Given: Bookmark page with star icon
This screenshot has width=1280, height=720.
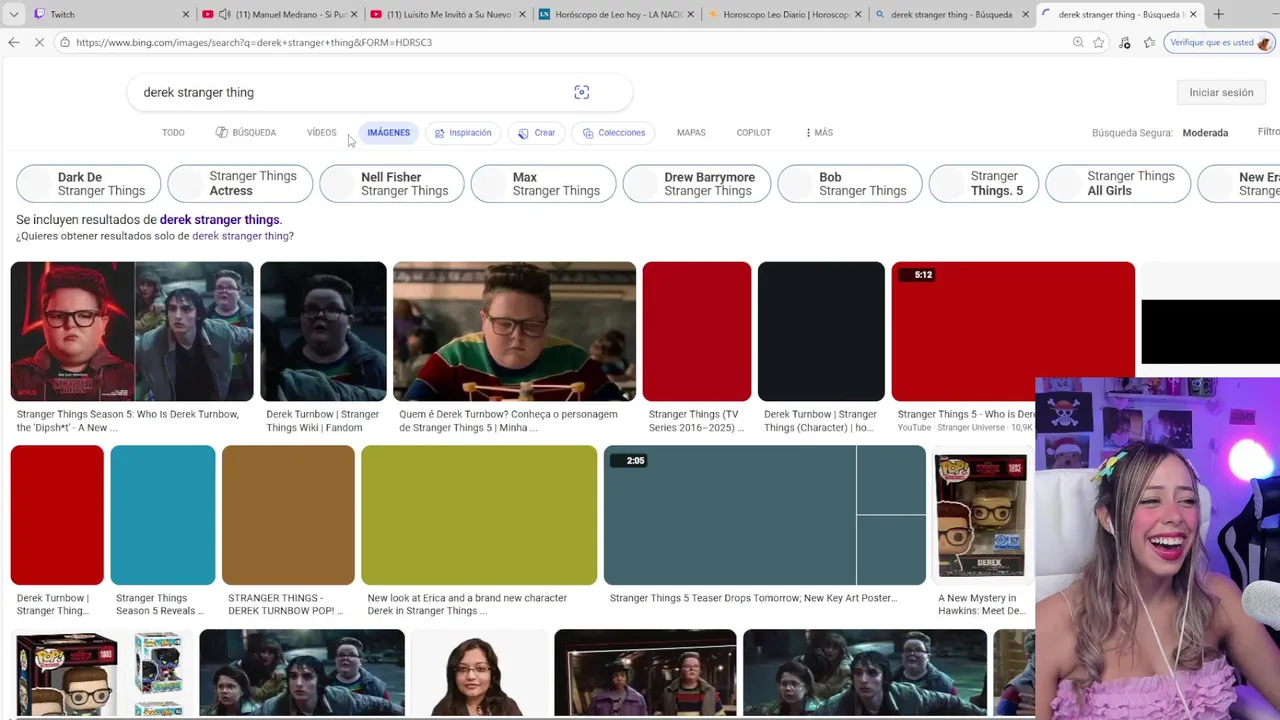Looking at the screenshot, I should (1099, 42).
